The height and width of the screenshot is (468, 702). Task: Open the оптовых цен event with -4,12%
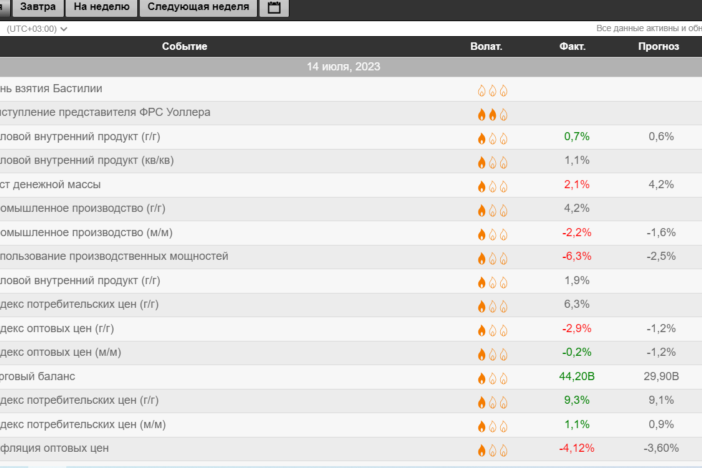[x=54, y=448]
